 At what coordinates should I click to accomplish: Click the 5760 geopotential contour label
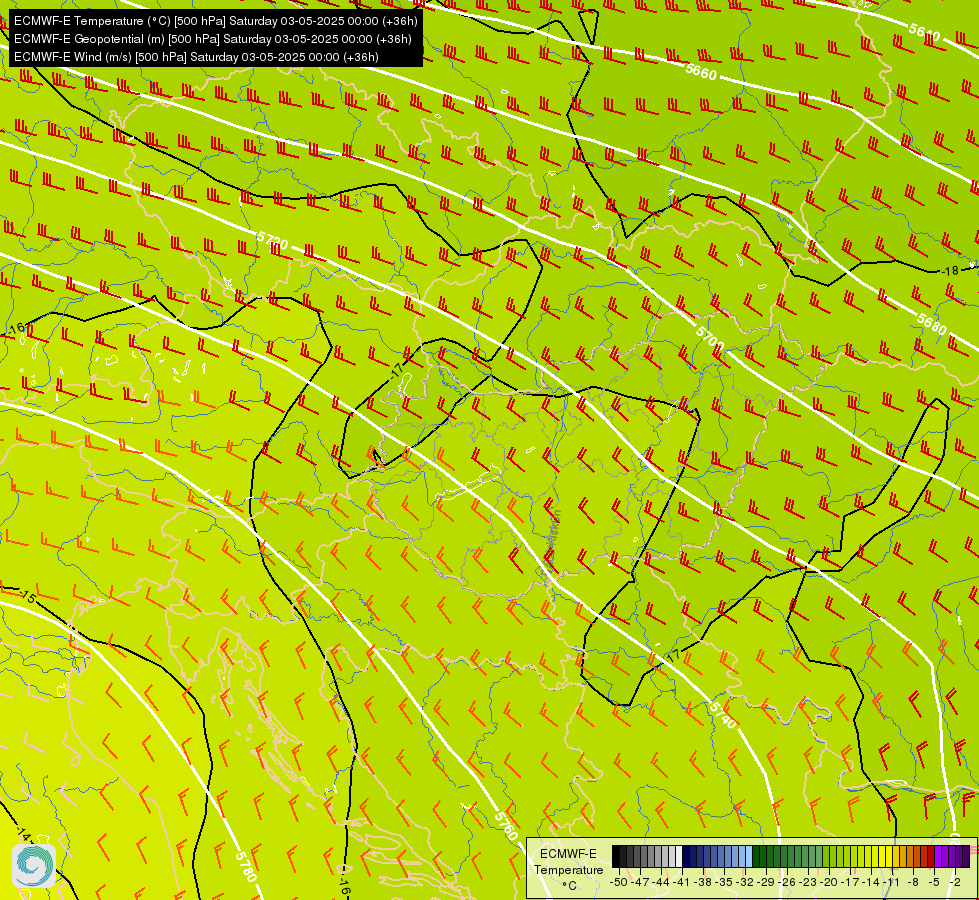click(x=506, y=826)
